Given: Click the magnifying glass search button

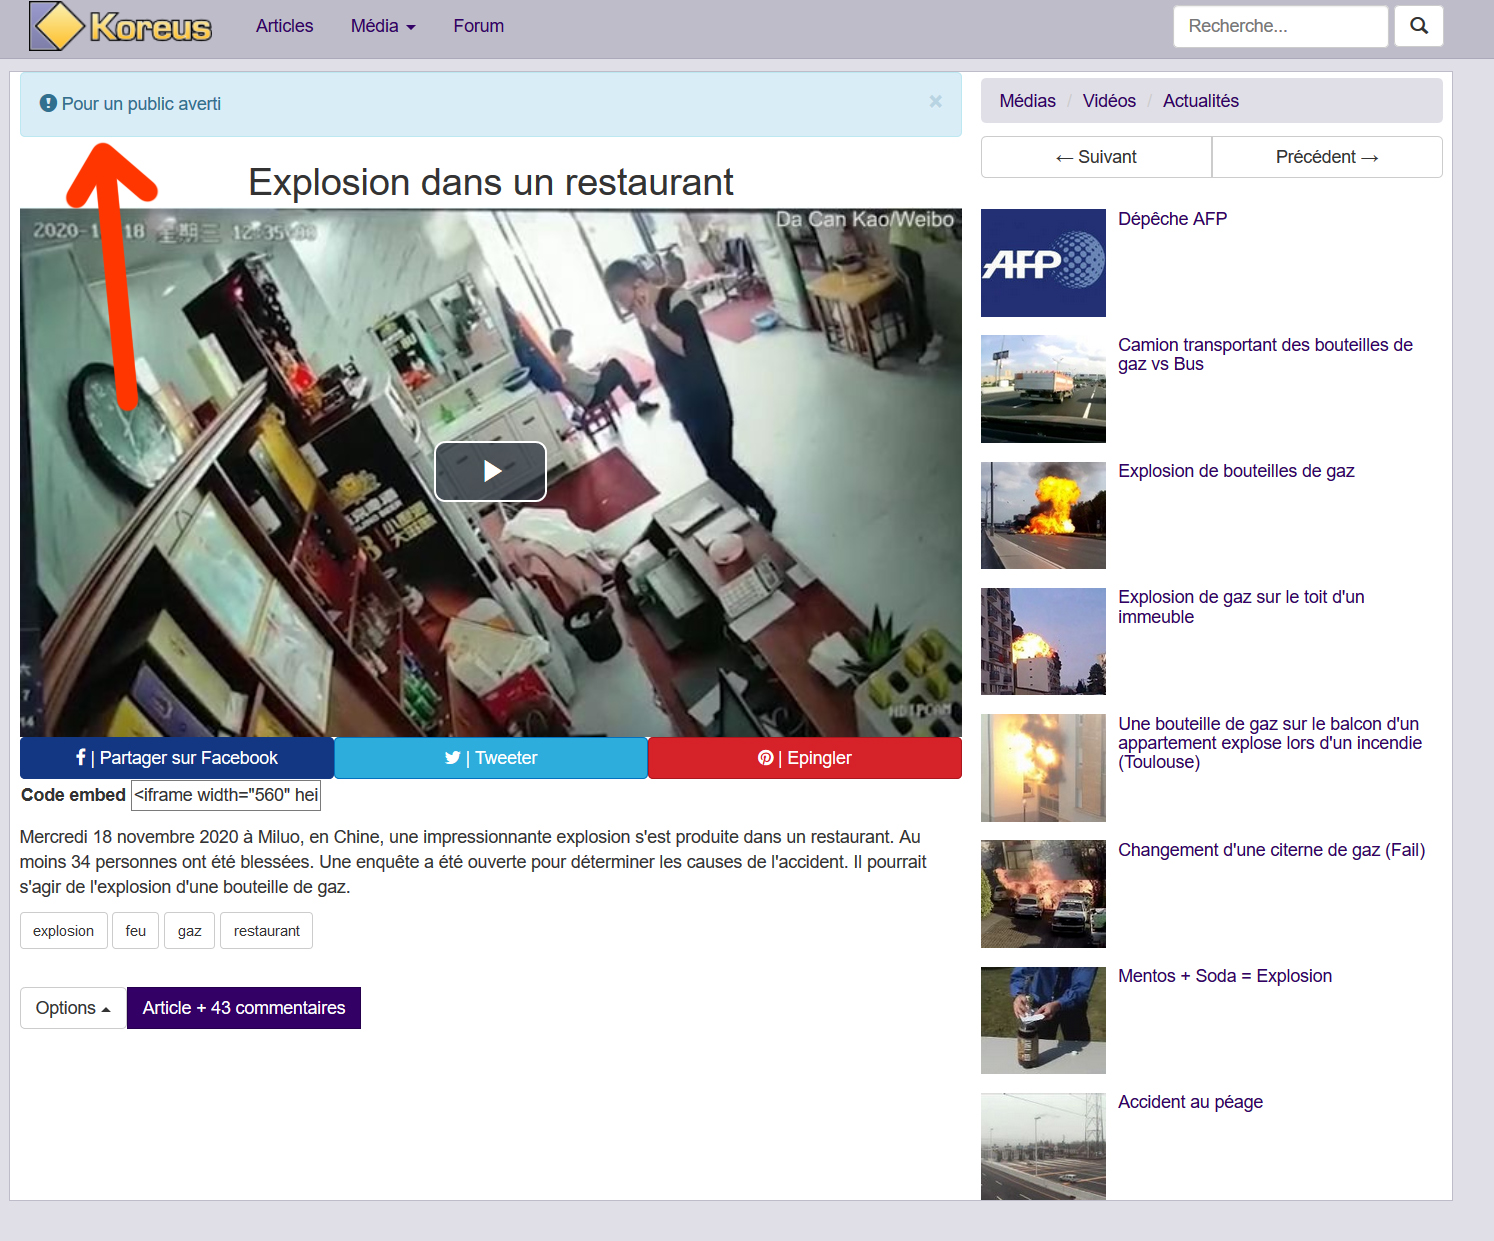Looking at the screenshot, I should (x=1418, y=26).
